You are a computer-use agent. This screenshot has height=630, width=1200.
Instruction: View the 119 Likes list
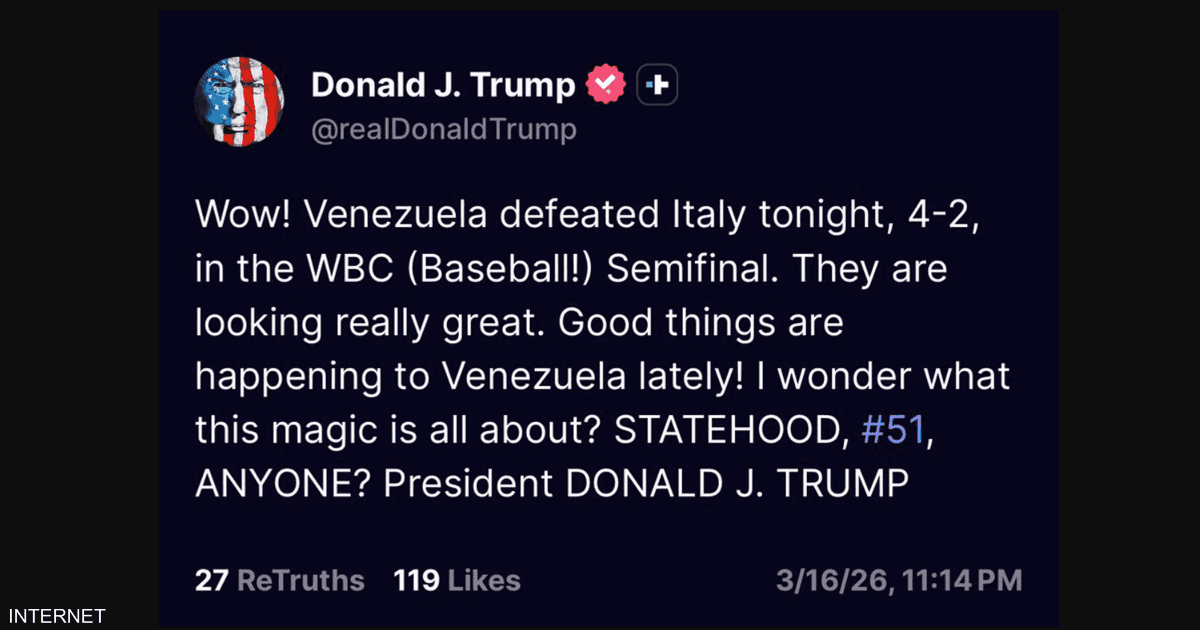[x=456, y=580]
